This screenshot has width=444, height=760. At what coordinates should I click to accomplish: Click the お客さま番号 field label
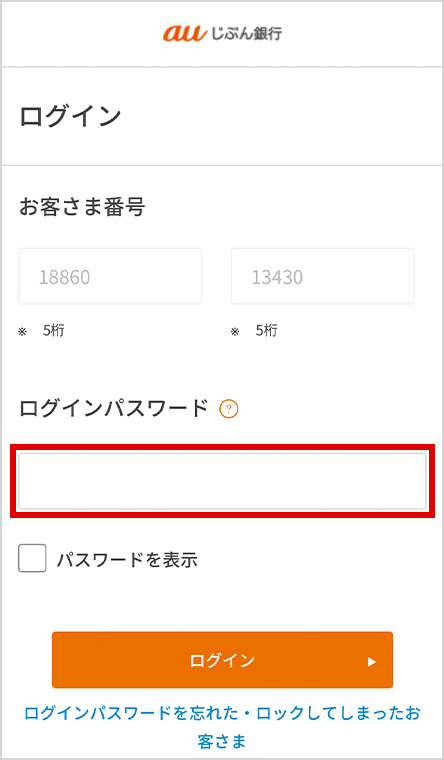(x=82, y=208)
